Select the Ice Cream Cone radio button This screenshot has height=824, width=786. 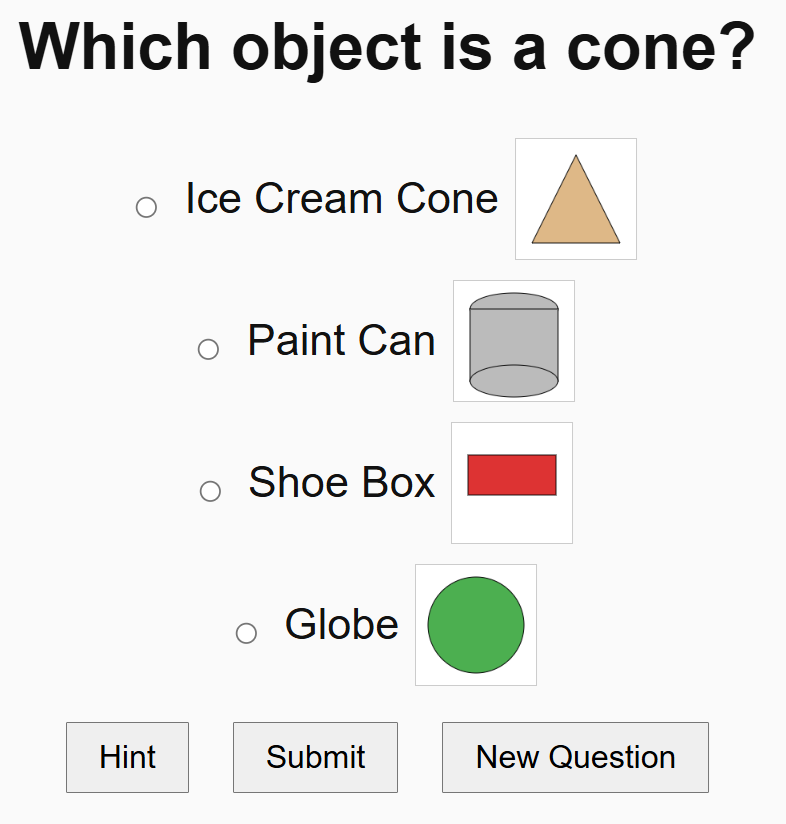coord(146,207)
